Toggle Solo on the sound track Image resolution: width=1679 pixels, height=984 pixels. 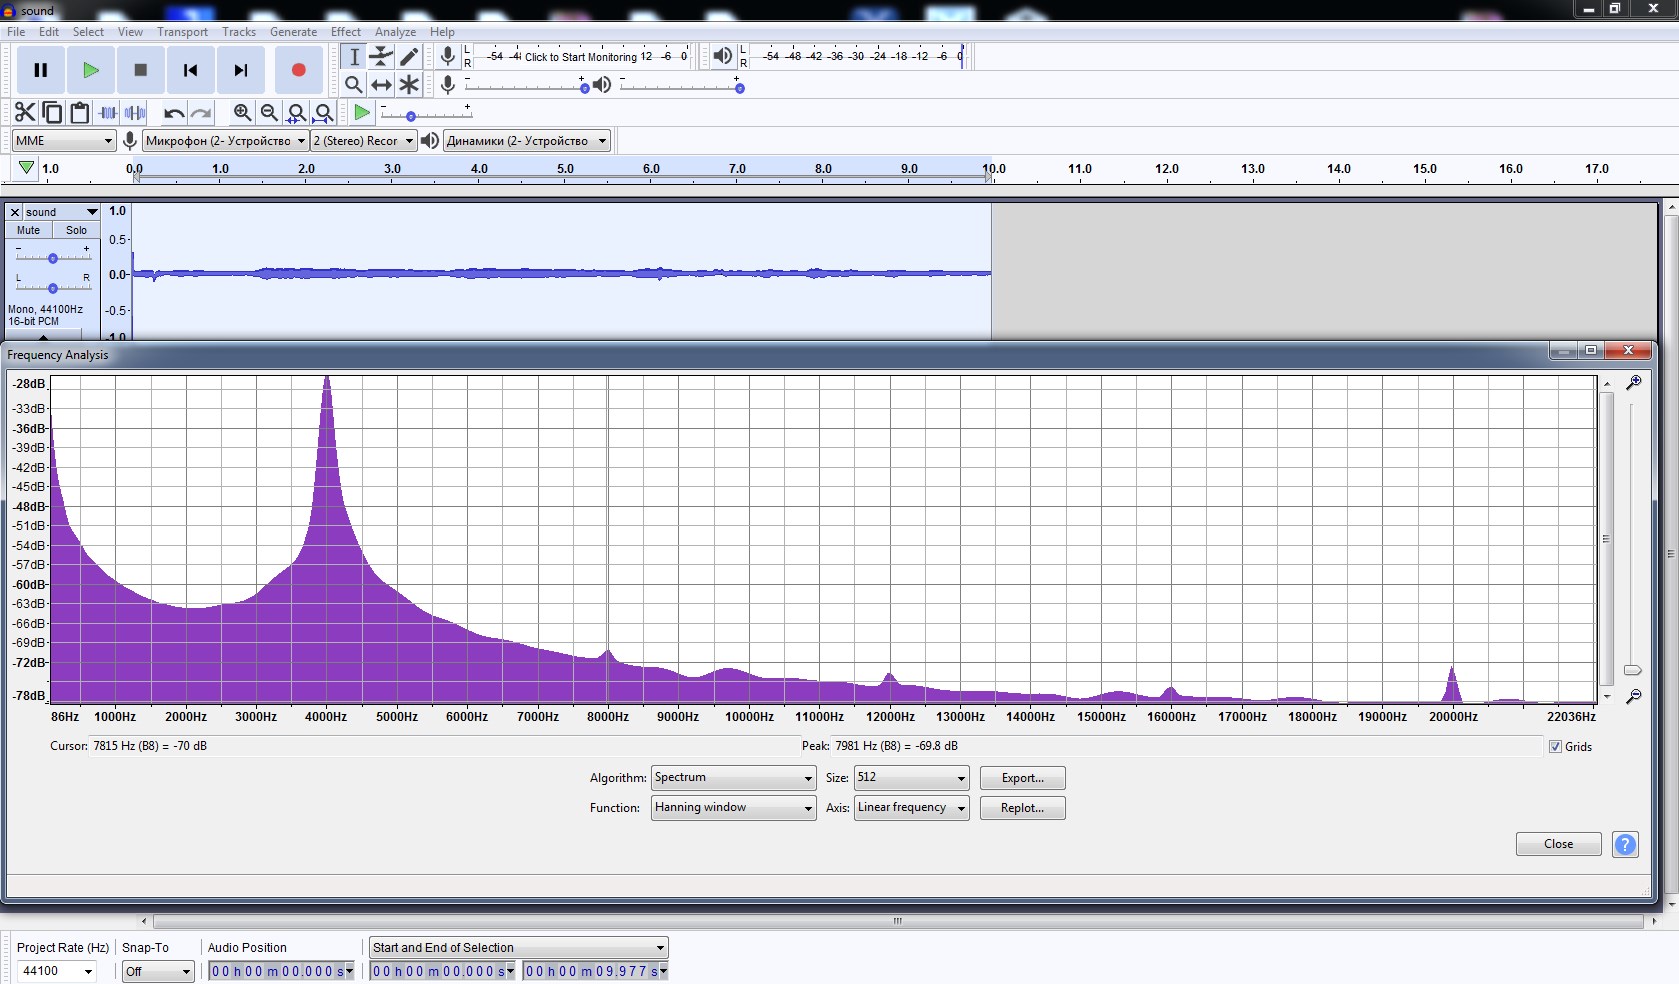pos(76,230)
